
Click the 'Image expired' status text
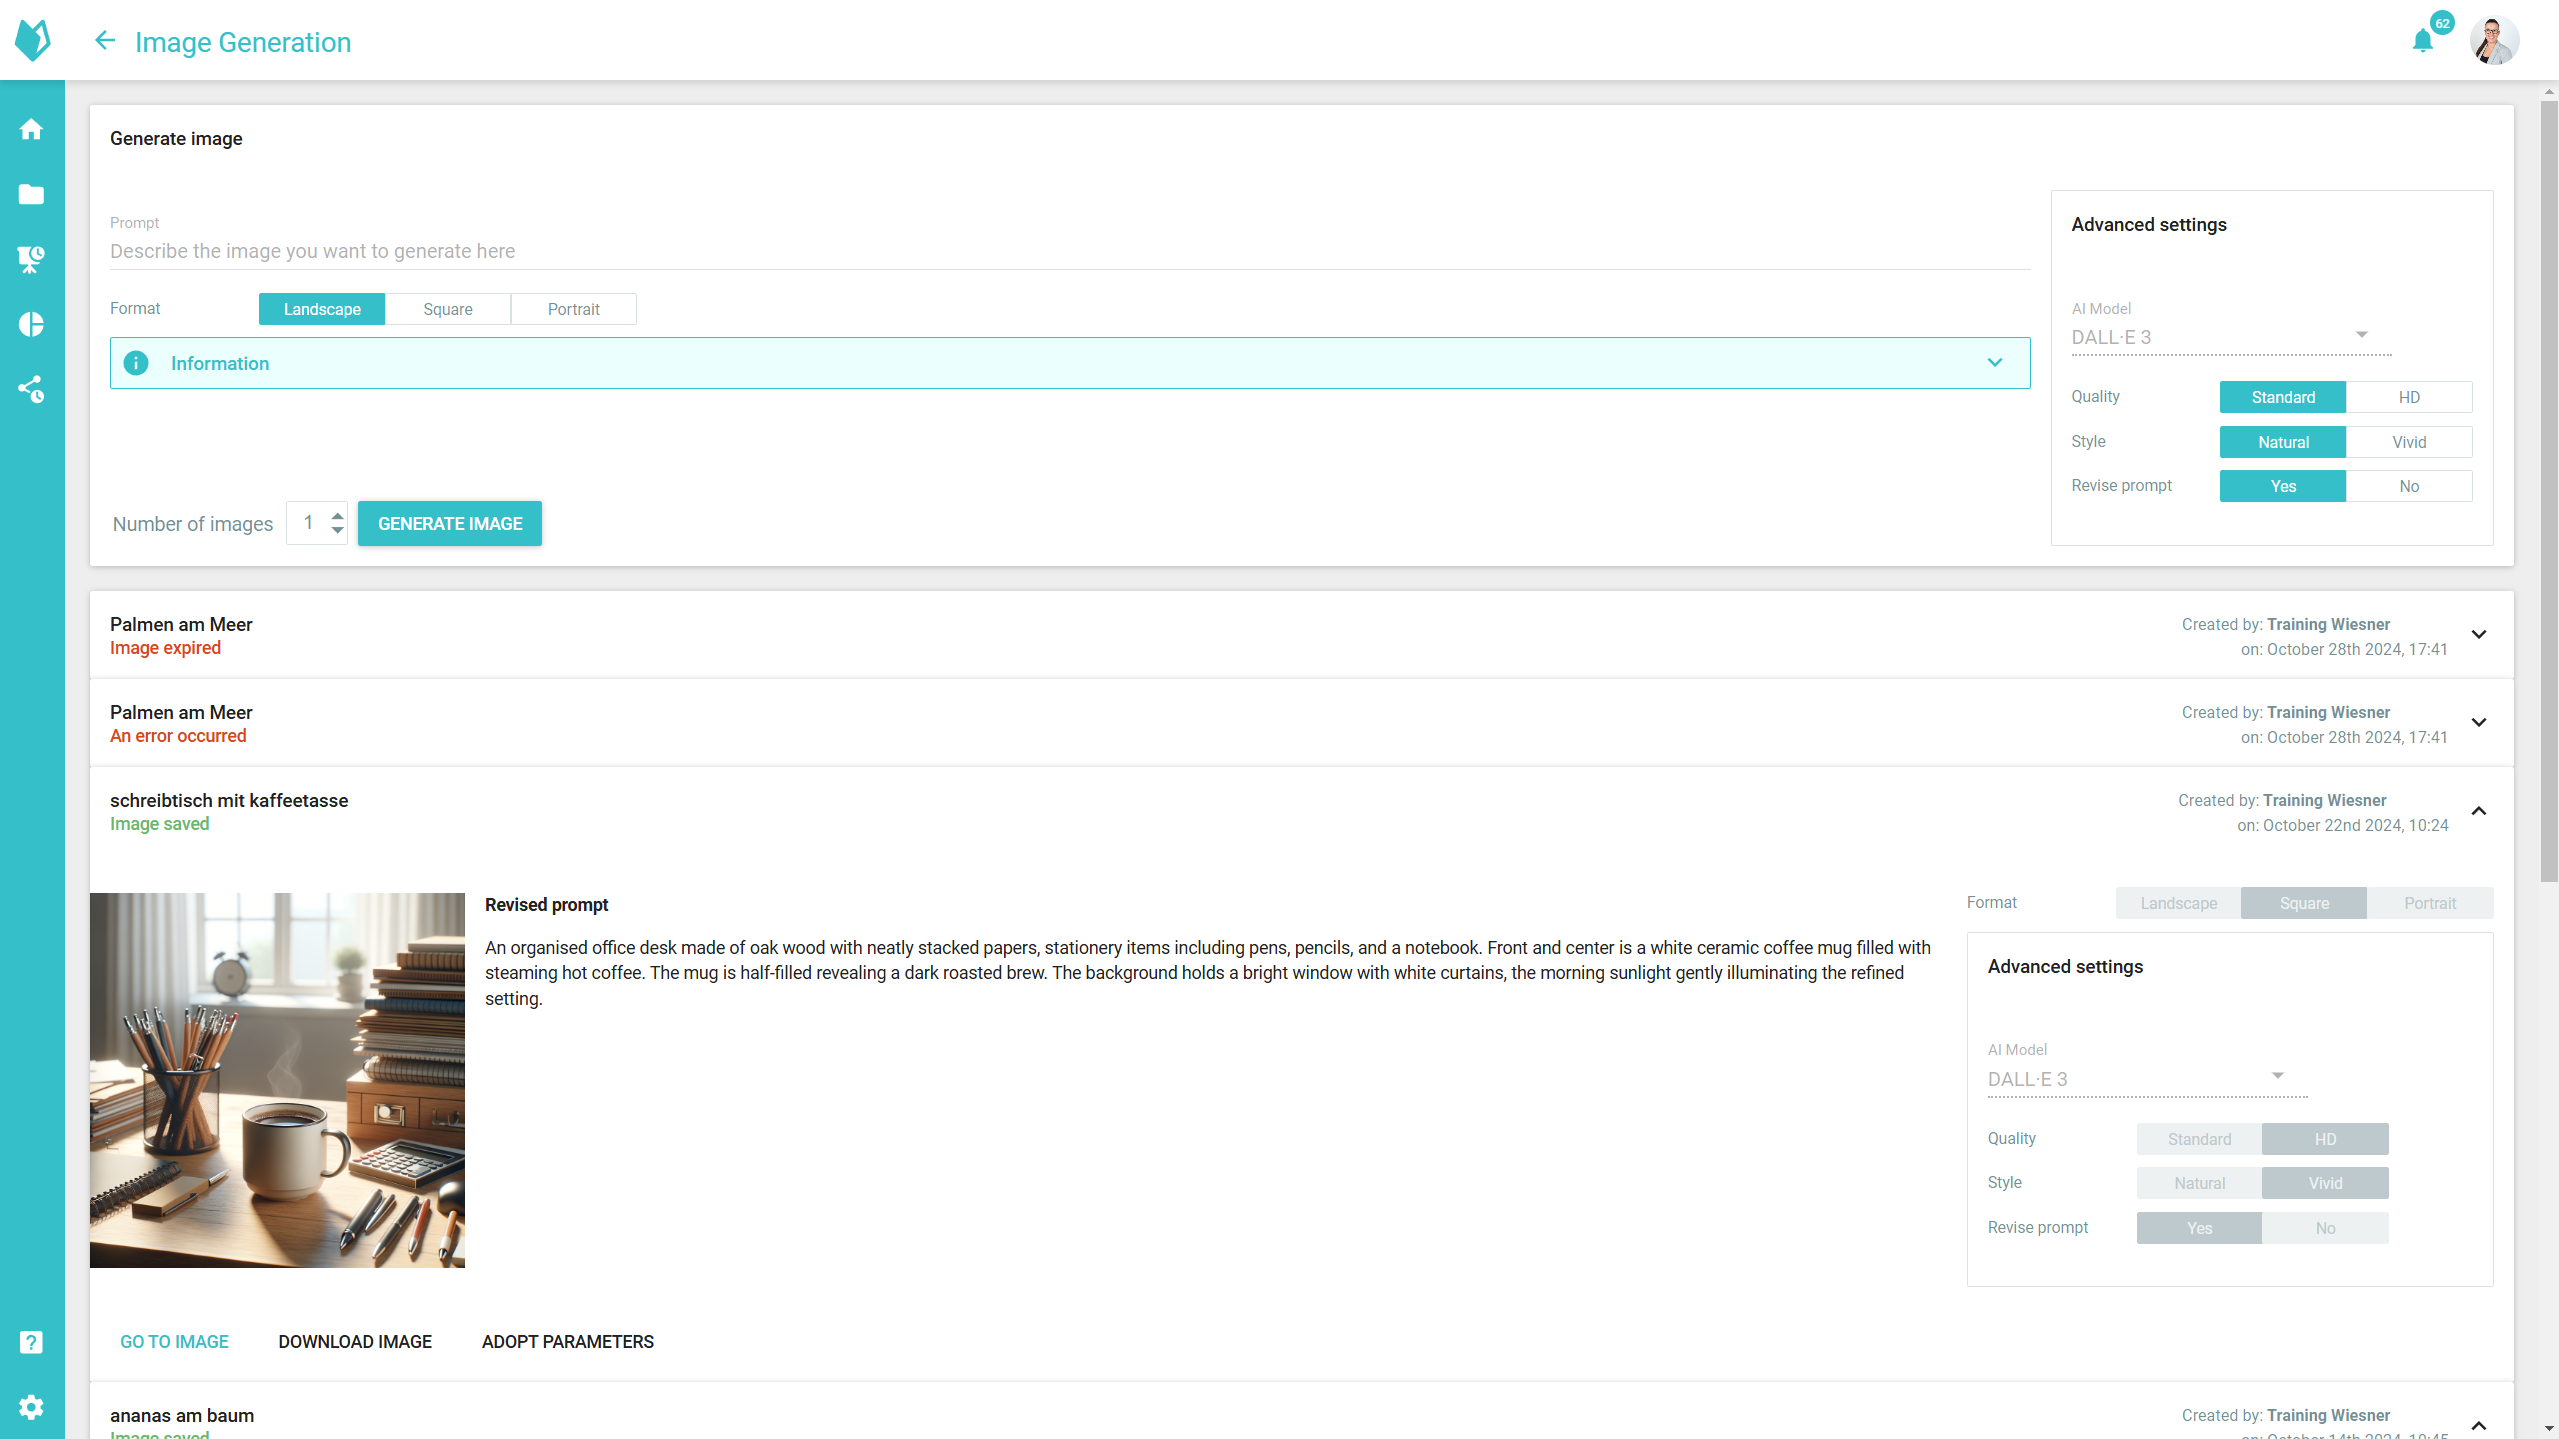click(x=165, y=648)
